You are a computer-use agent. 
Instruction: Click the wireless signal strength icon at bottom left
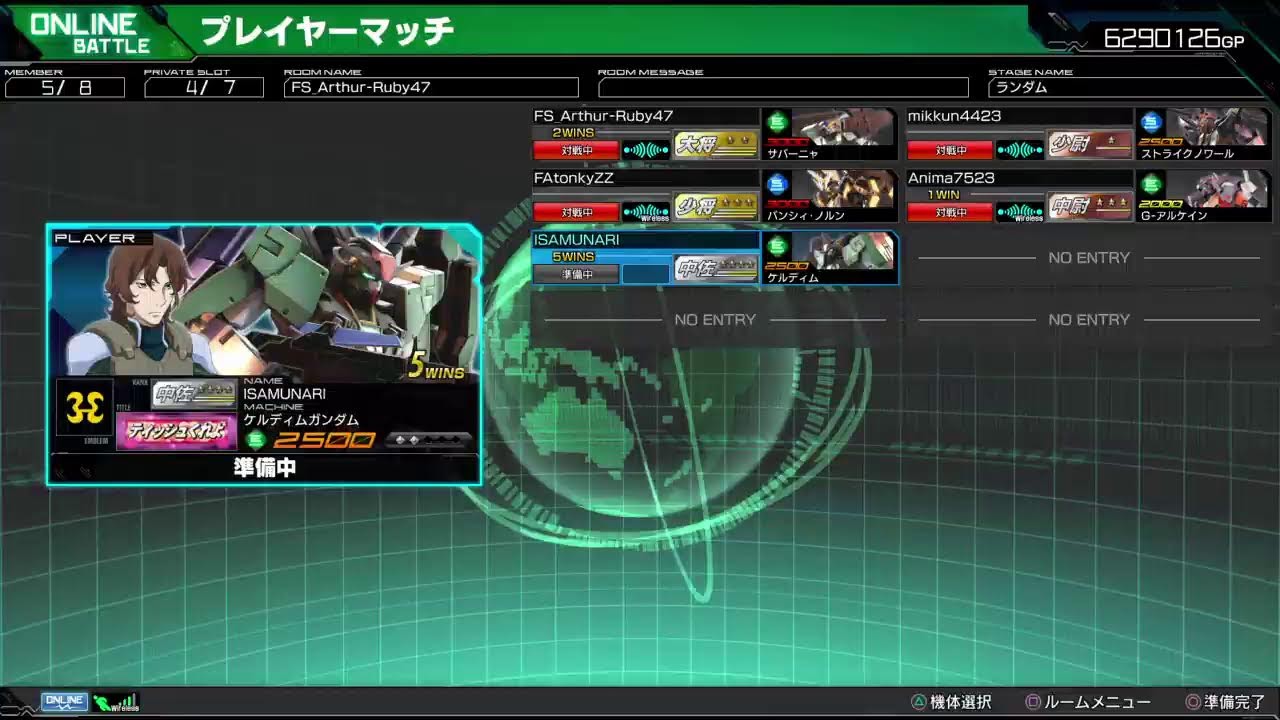(116, 702)
